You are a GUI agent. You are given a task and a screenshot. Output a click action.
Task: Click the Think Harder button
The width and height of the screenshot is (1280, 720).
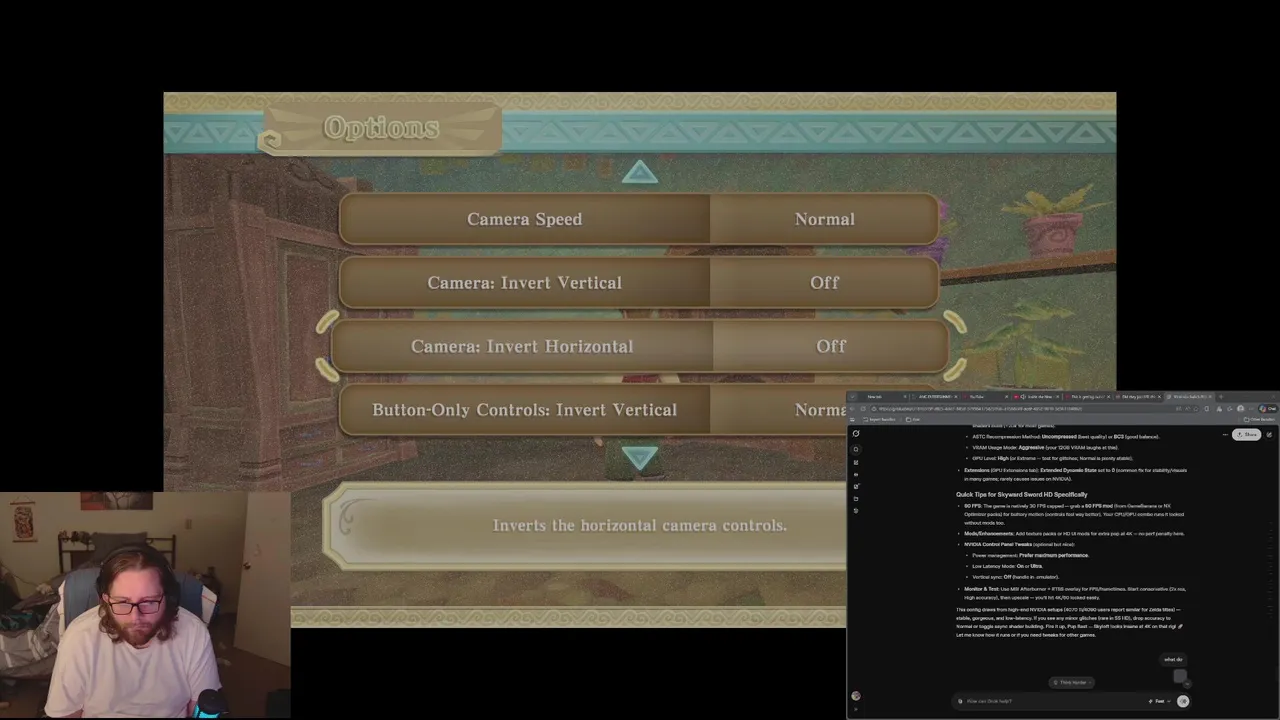point(1072,682)
